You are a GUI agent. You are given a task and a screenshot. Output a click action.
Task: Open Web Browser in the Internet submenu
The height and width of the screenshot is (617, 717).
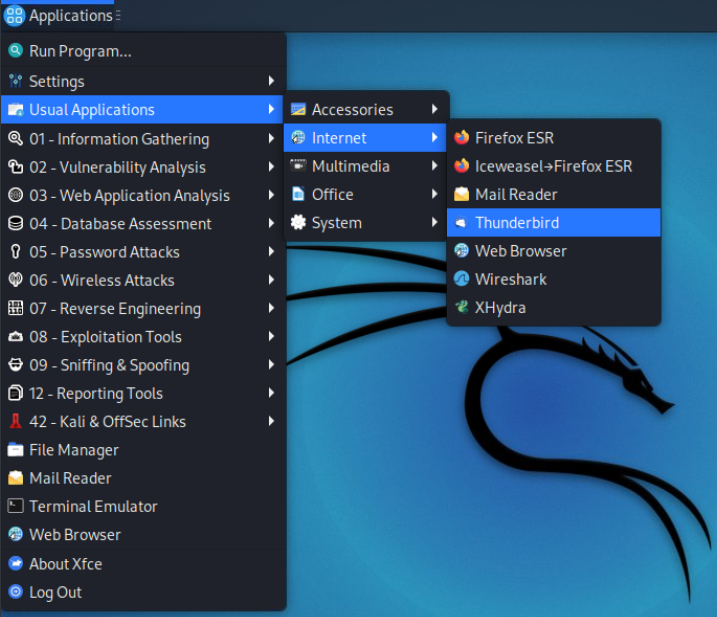click(520, 251)
